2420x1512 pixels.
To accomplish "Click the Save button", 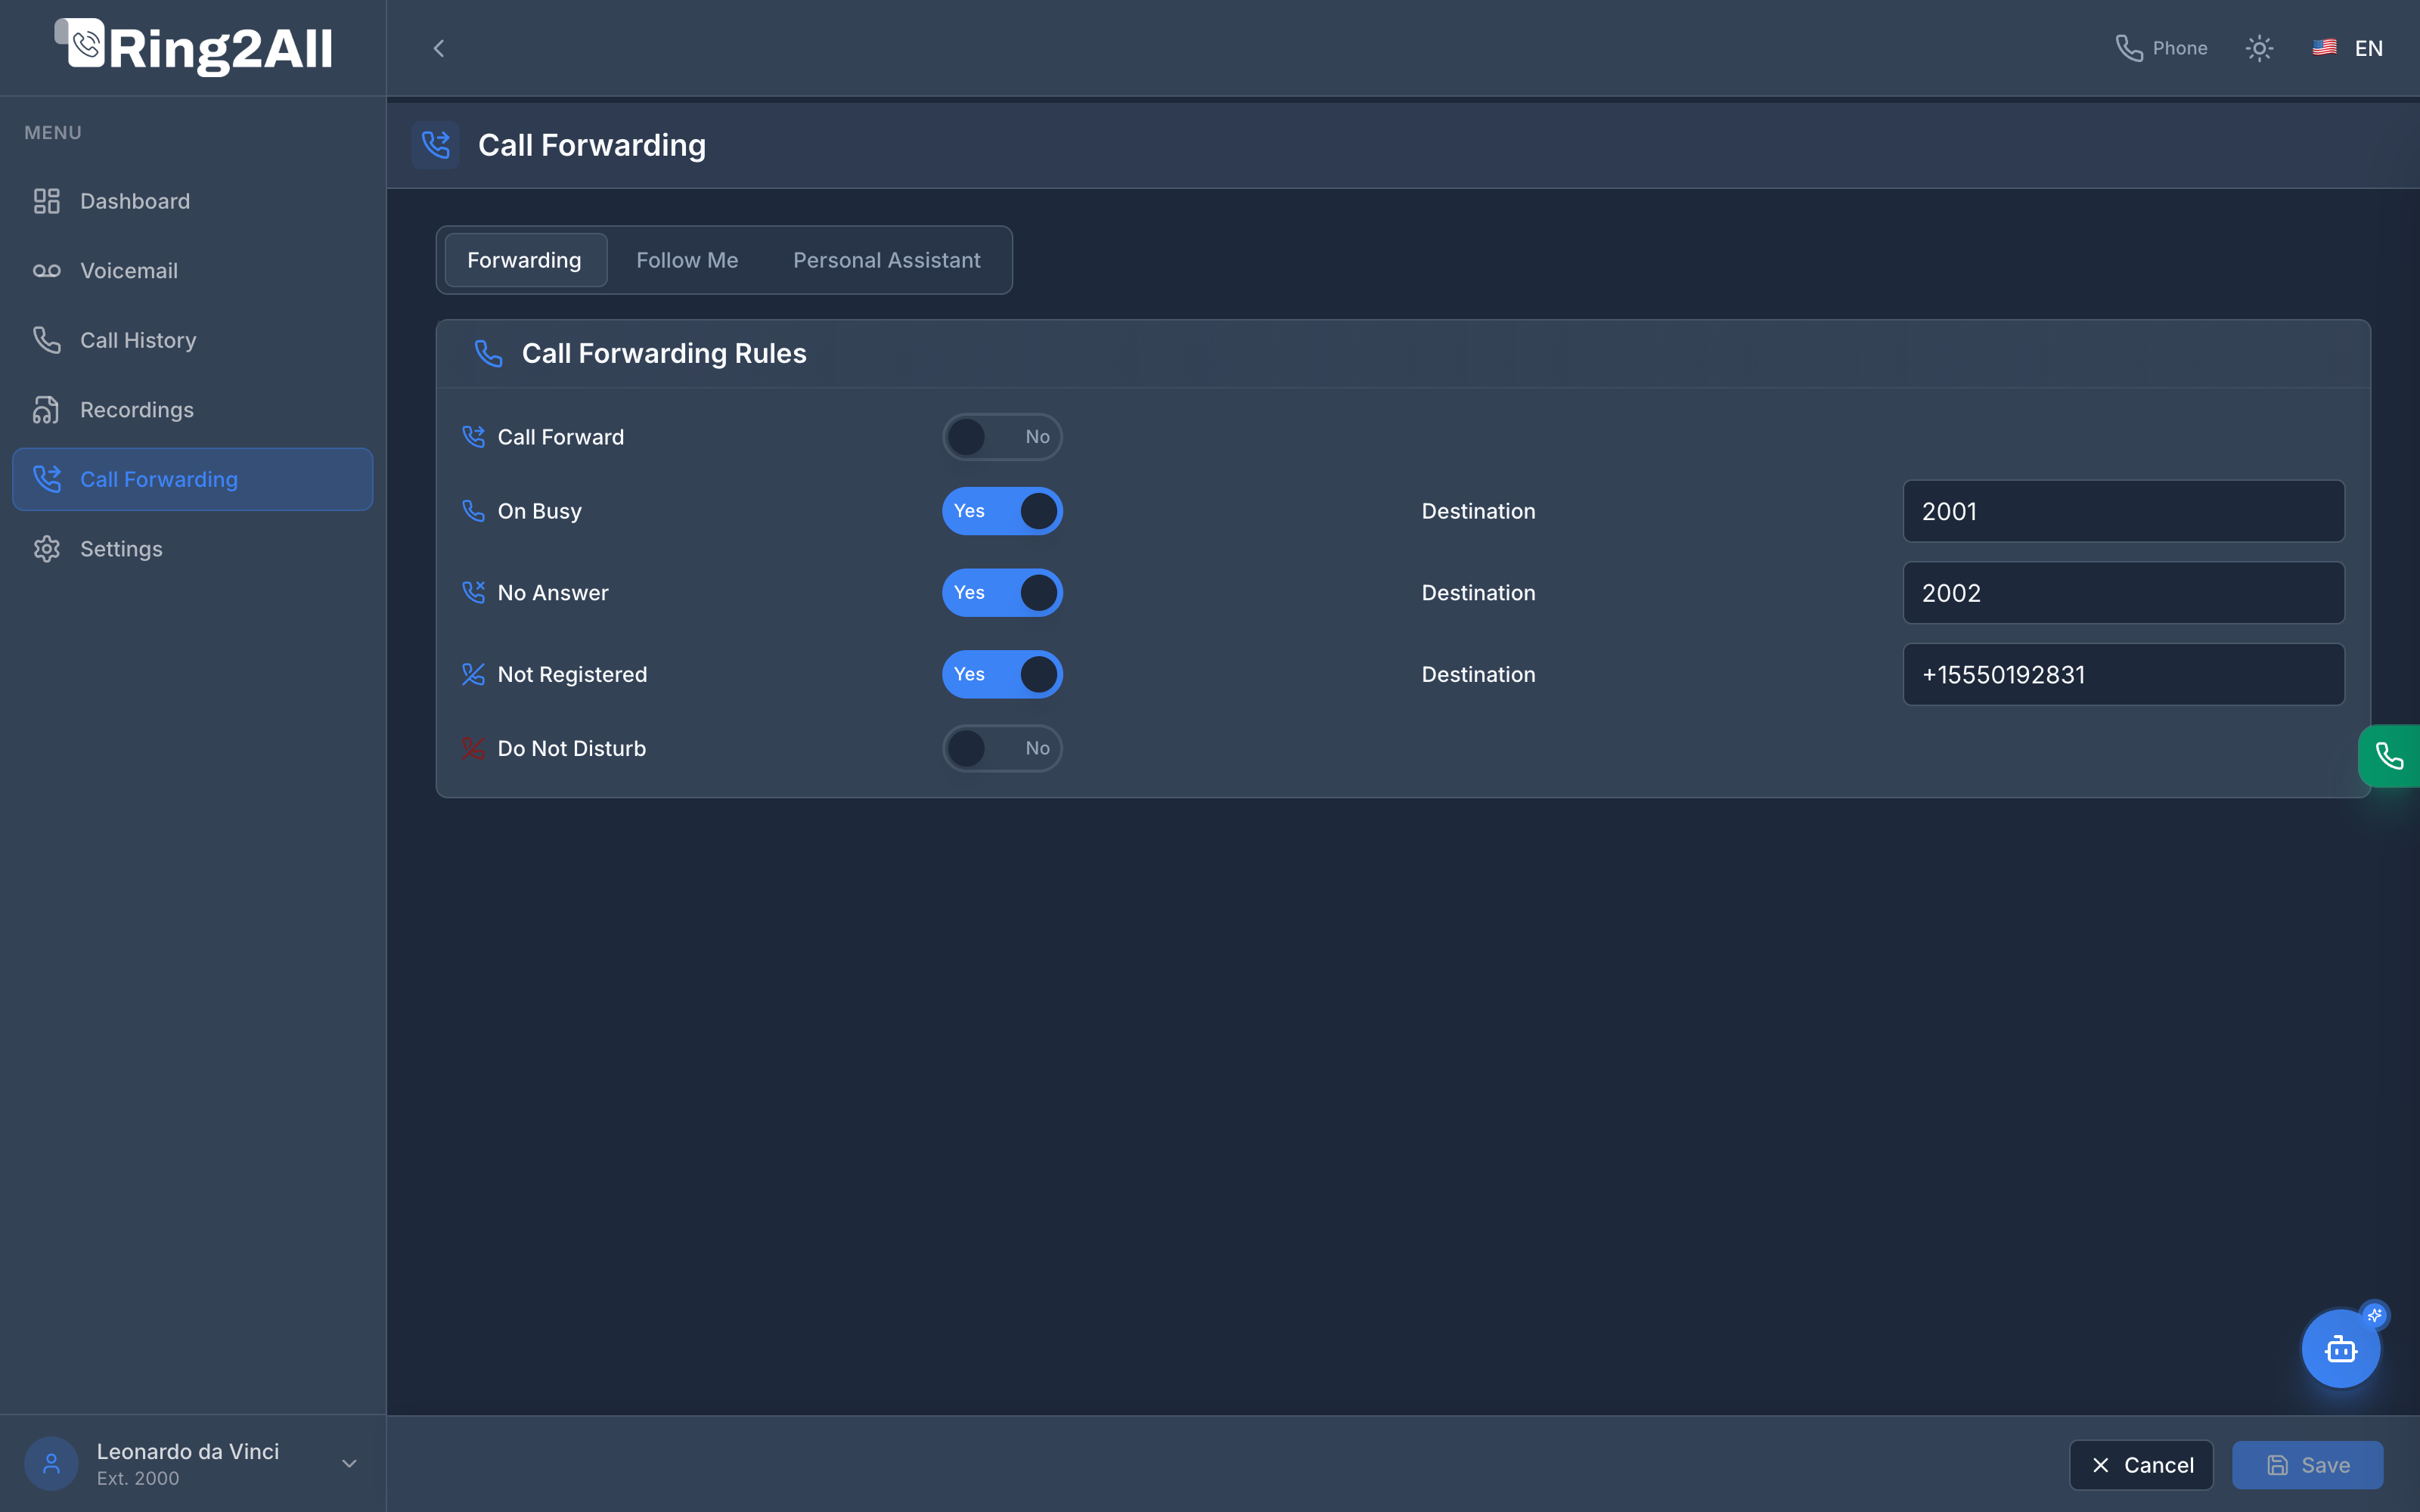I will click(x=2307, y=1465).
